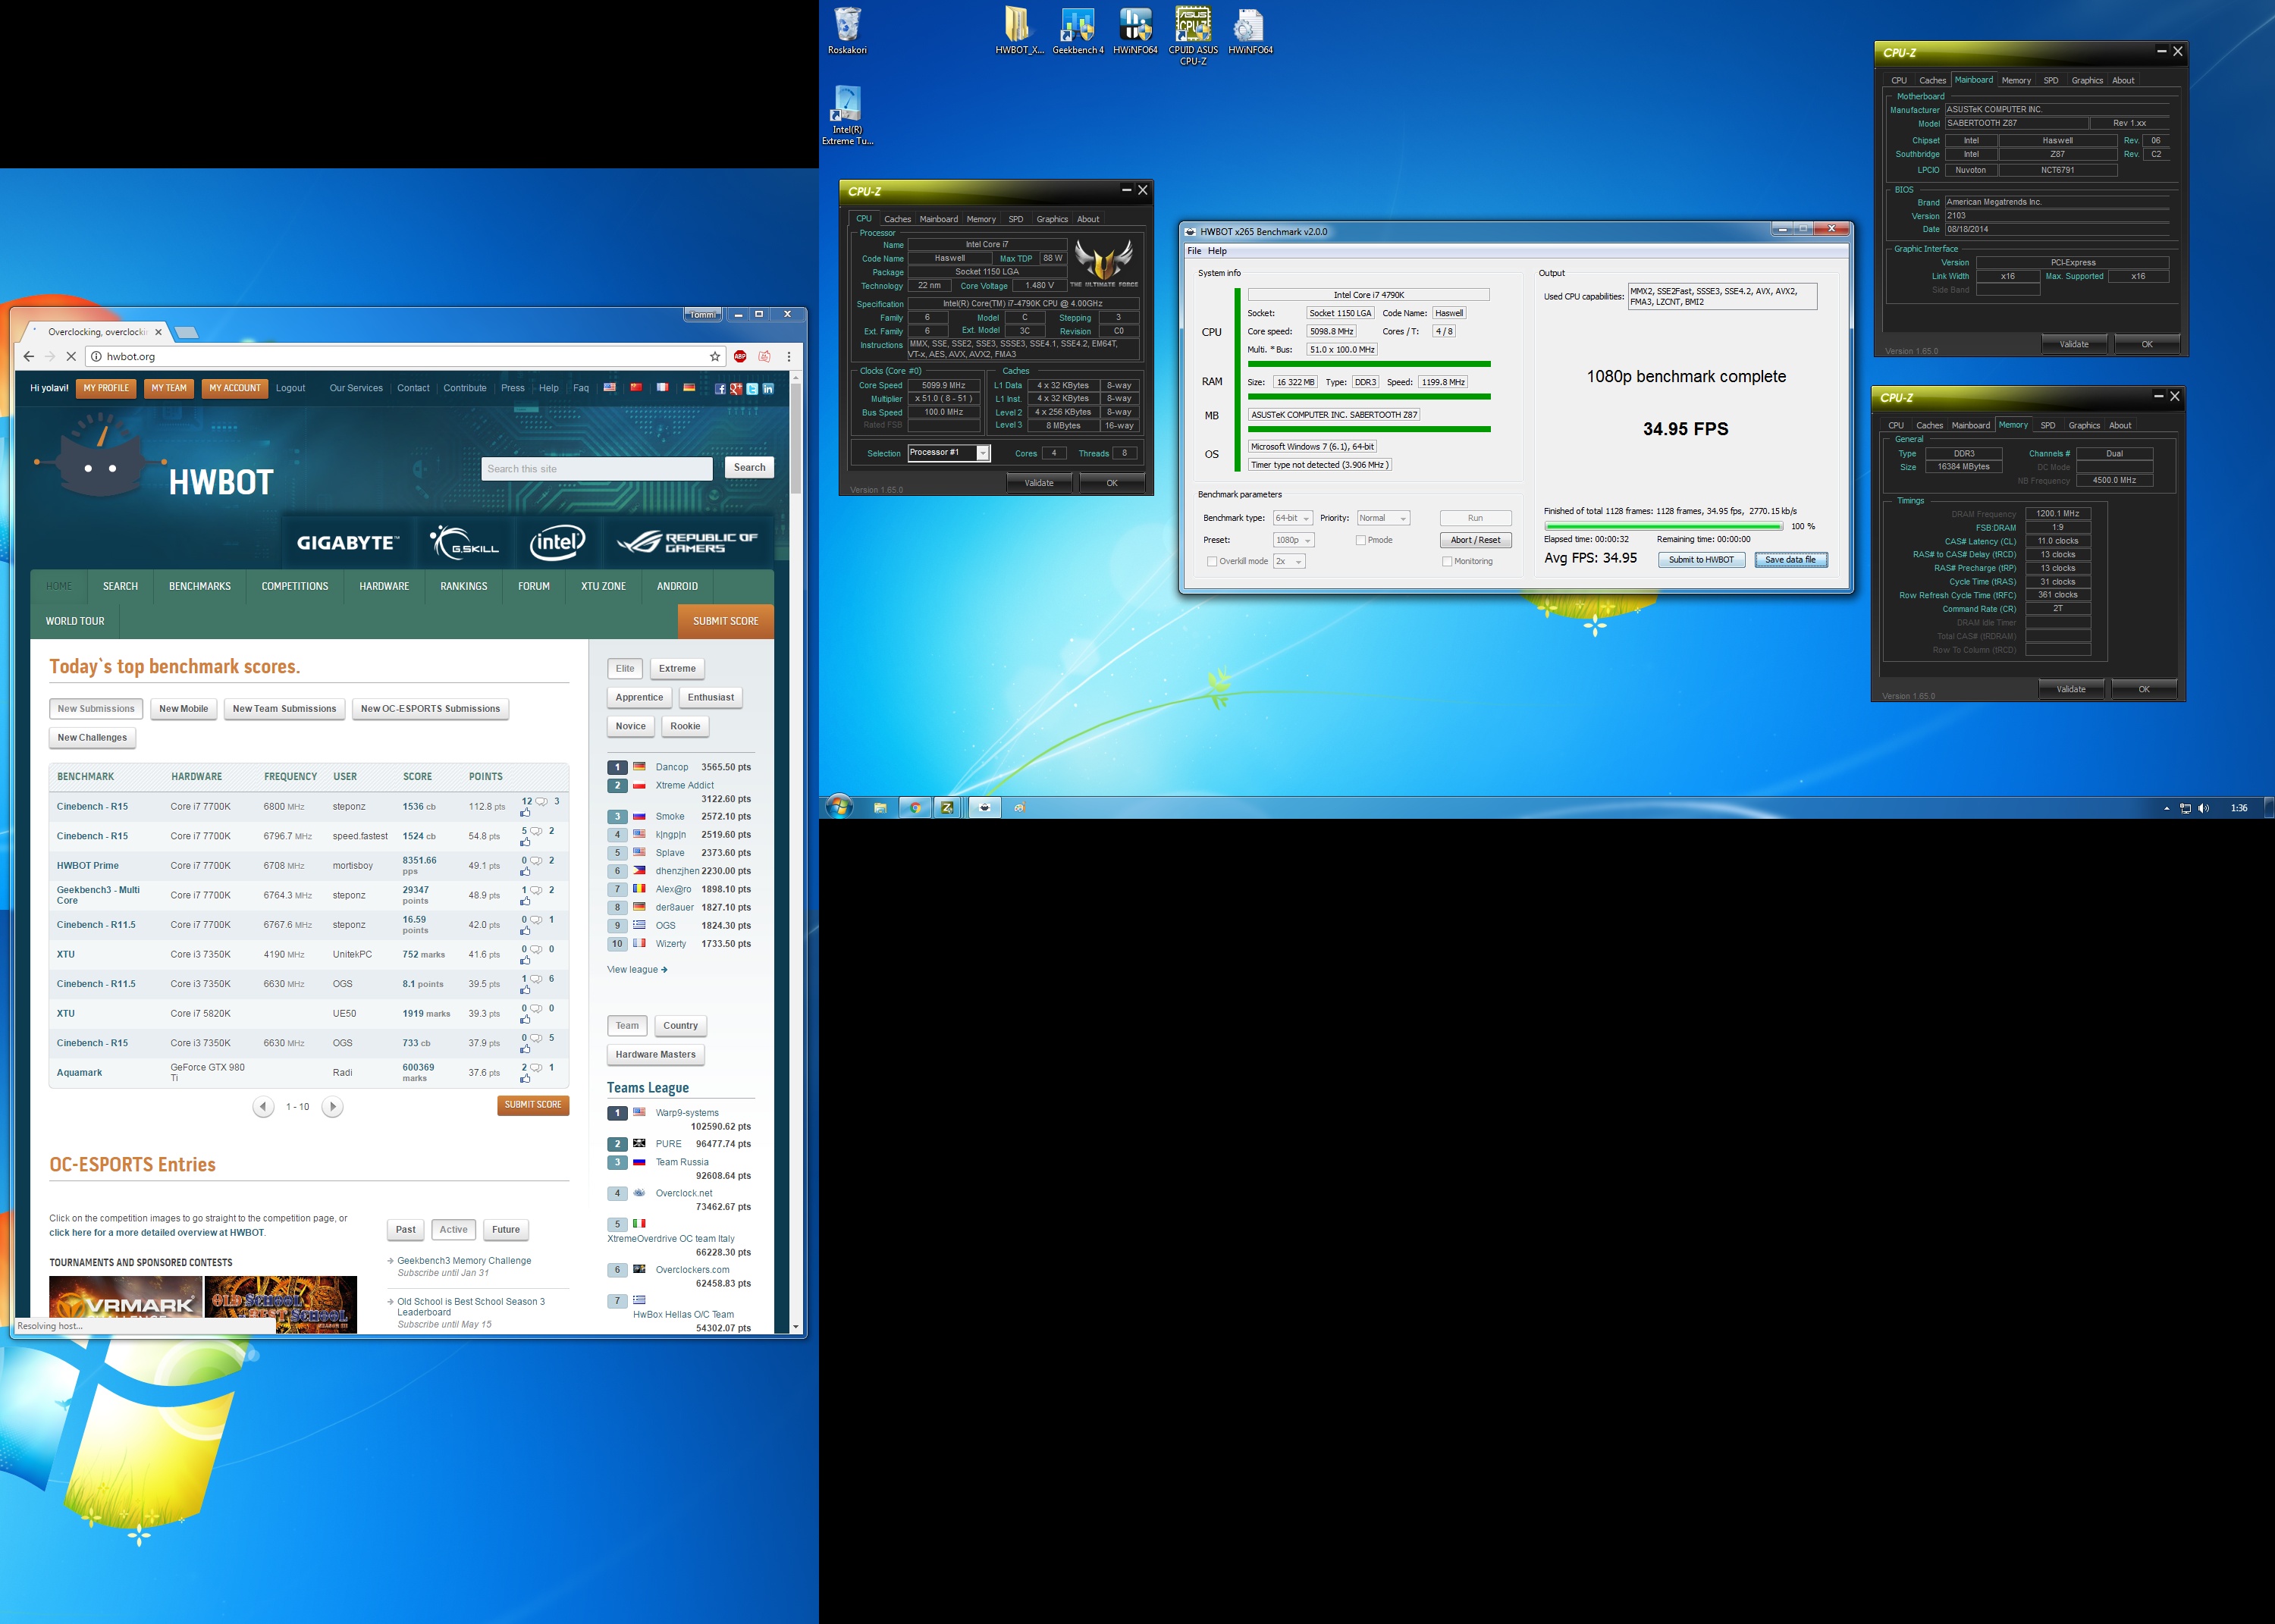The width and height of the screenshot is (2275, 1624).
Task: Select the New Mobile submissions tab
Action: [x=184, y=709]
